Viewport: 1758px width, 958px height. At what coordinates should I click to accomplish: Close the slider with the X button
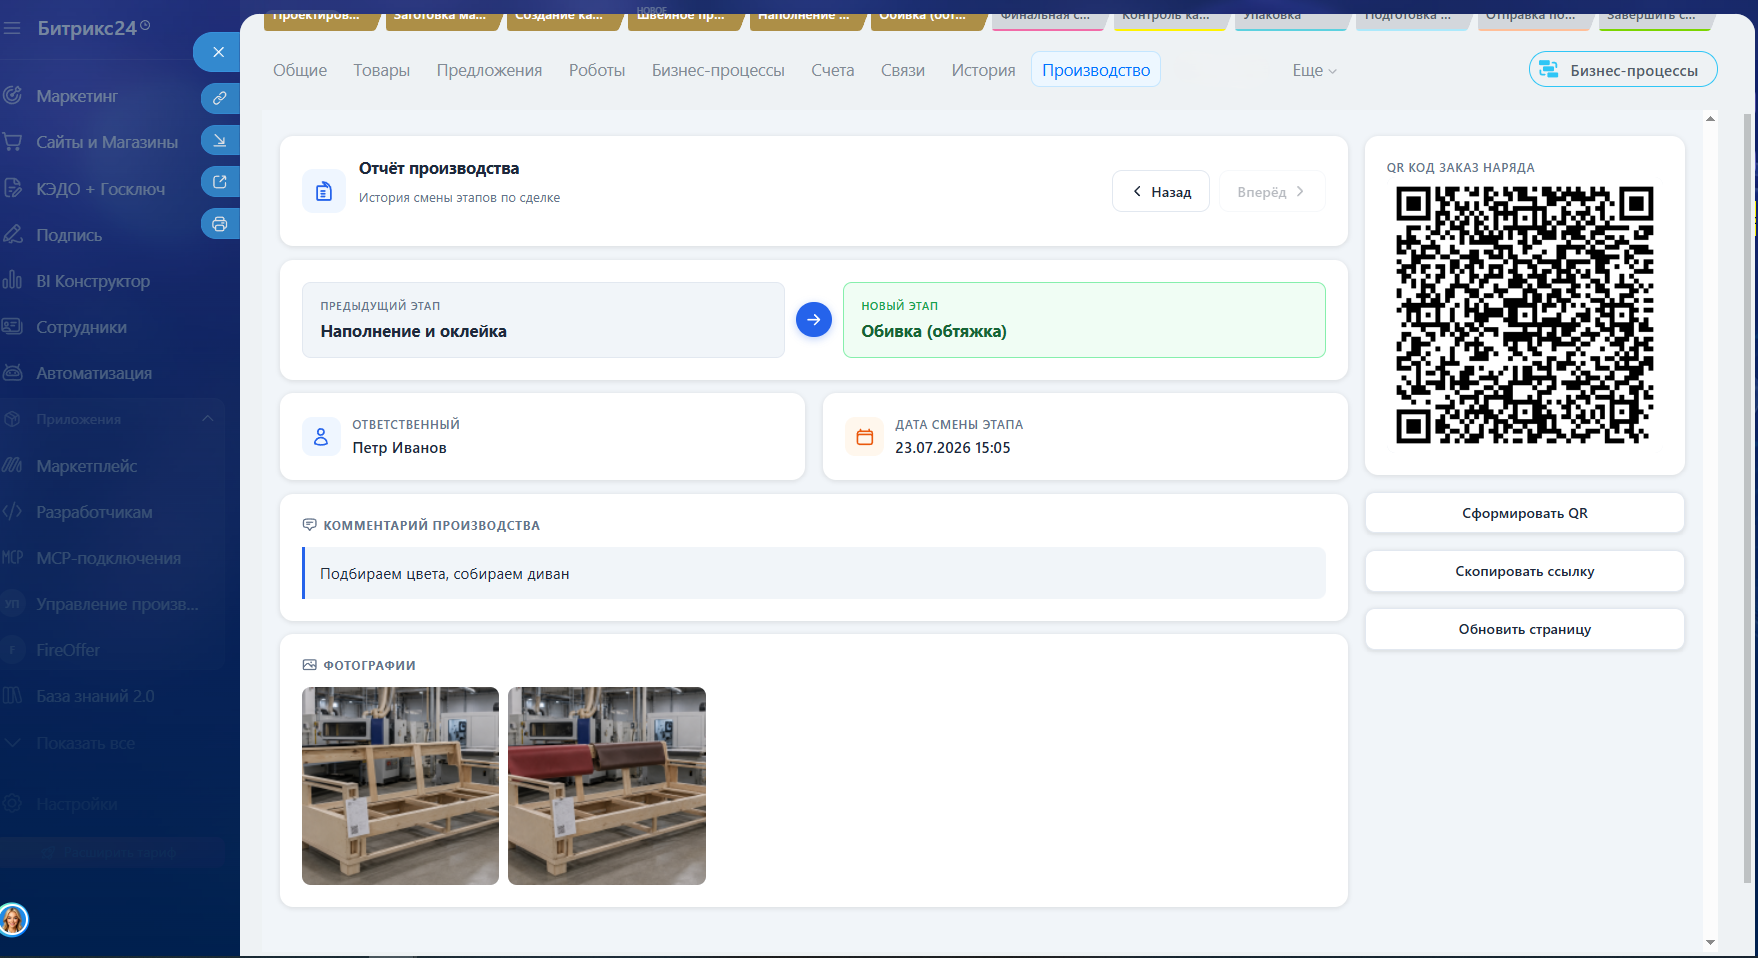tap(218, 52)
